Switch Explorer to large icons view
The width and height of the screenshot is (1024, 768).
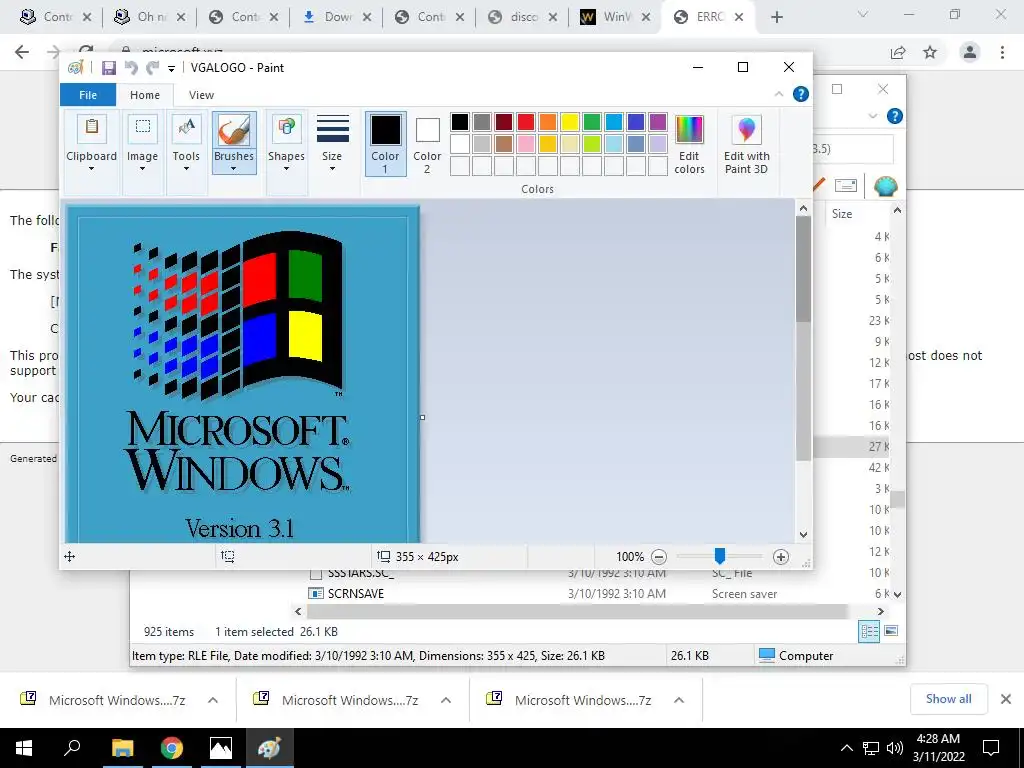891,631
